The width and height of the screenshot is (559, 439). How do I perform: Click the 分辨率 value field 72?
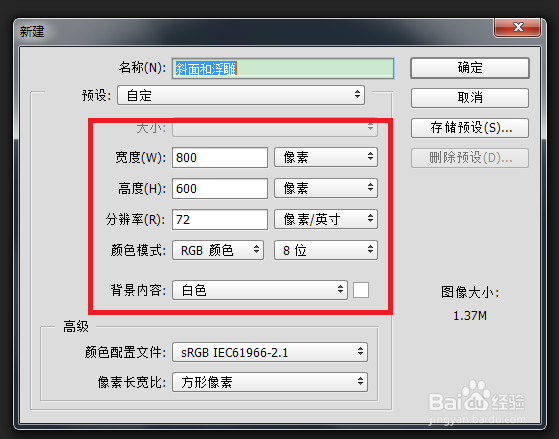tap(220, 219)
